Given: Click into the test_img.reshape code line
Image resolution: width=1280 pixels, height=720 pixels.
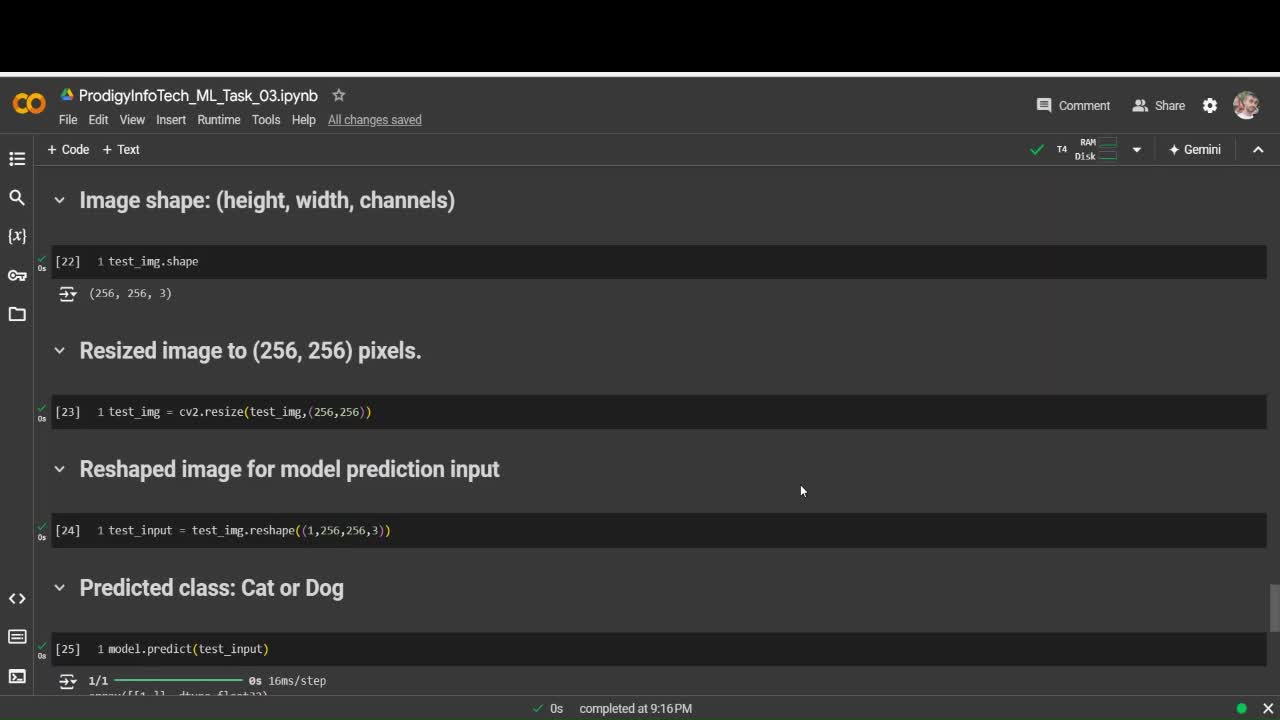Looking at the screenshot, I should [249, 530].
